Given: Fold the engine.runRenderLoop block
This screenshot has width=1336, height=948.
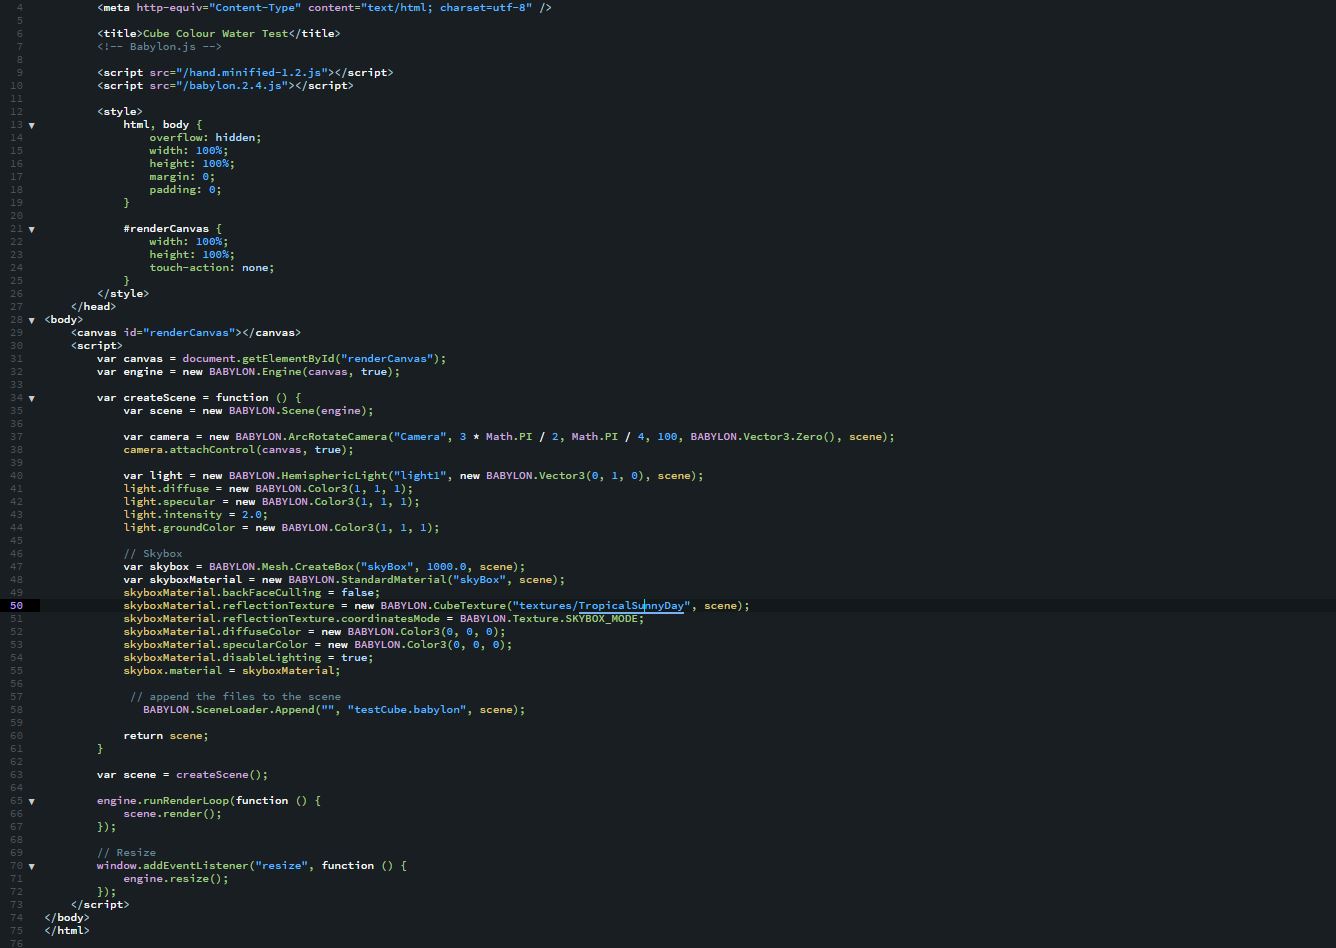Looking at the screenshot, I should (31, 801).
